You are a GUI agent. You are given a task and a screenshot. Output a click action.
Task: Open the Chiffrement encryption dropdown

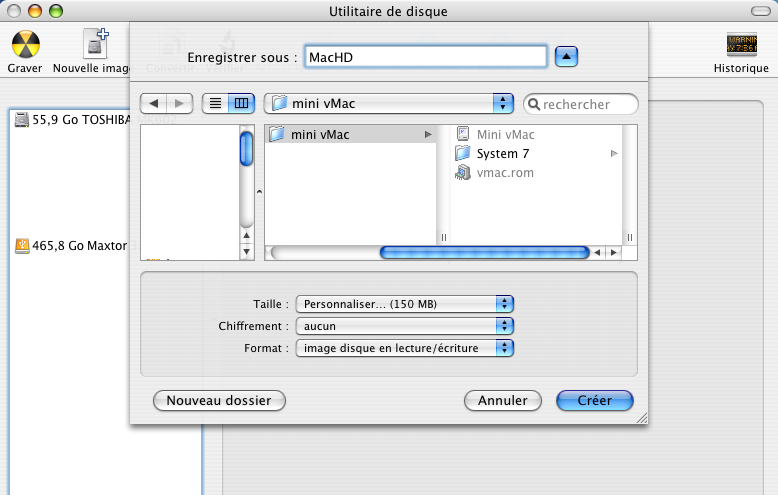point(404,326)
